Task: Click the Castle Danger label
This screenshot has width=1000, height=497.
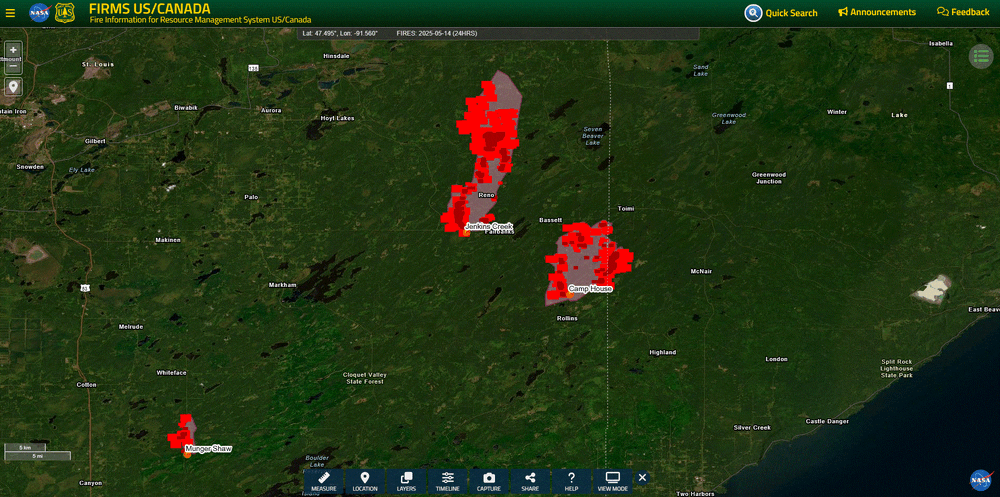Action: (x=827, y=422)
